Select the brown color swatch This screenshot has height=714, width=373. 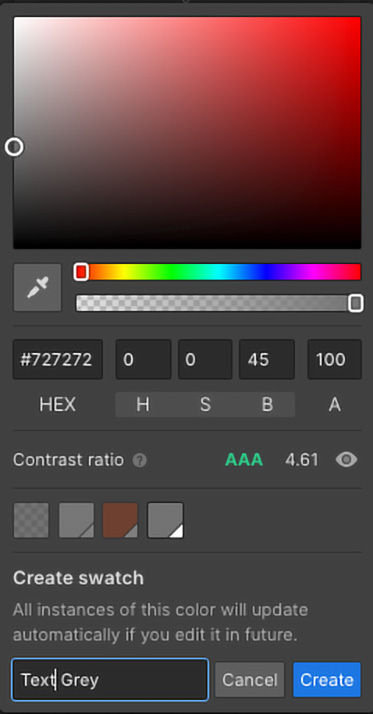[x=120, y=520]
